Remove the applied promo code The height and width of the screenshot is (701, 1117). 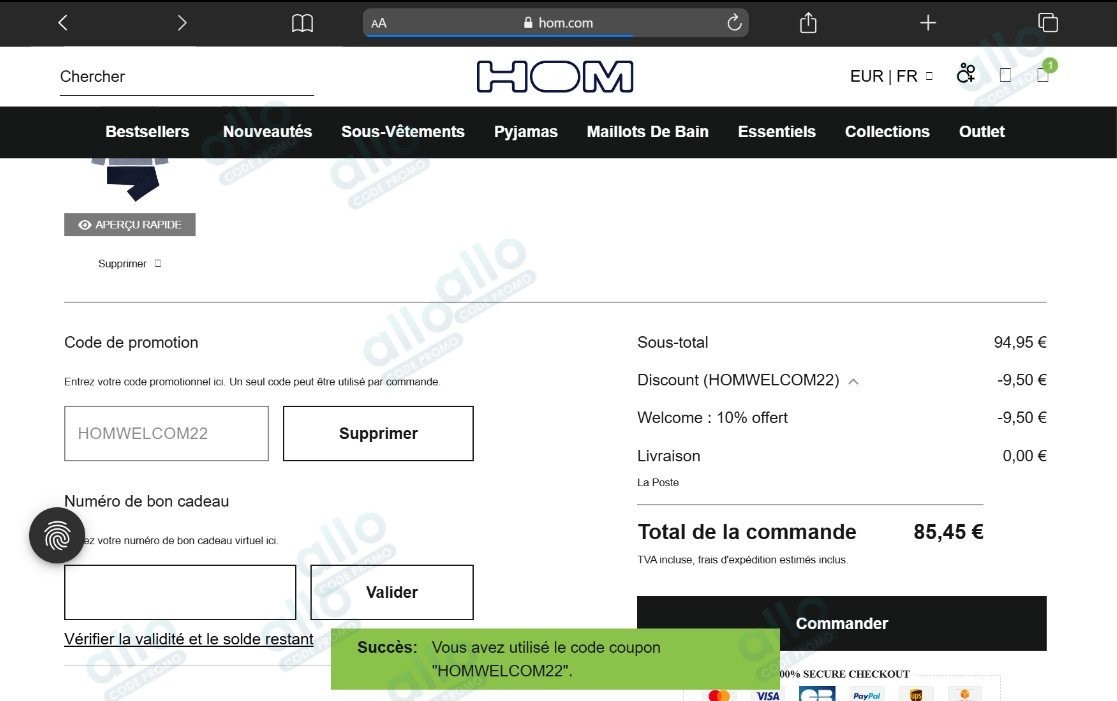[378, 433]
